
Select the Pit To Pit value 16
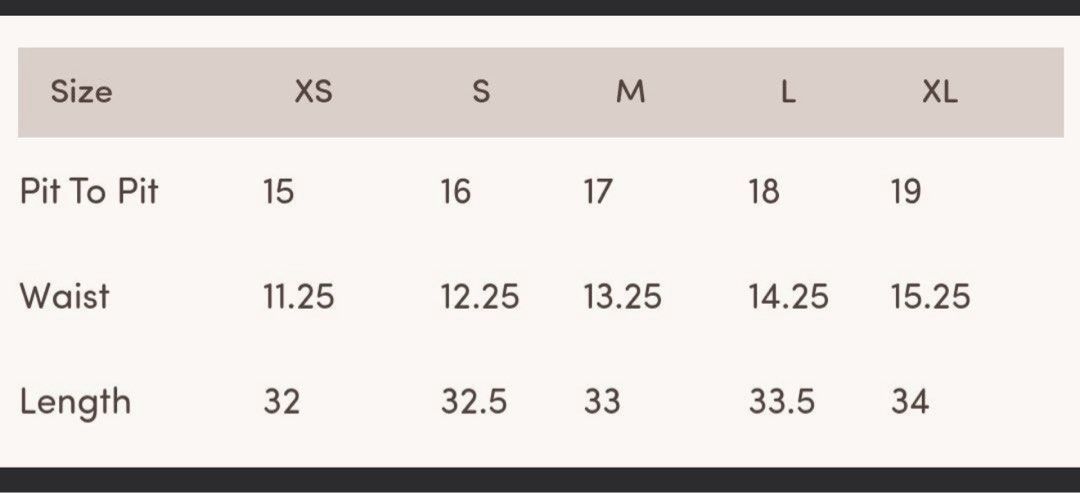(455, 191)
